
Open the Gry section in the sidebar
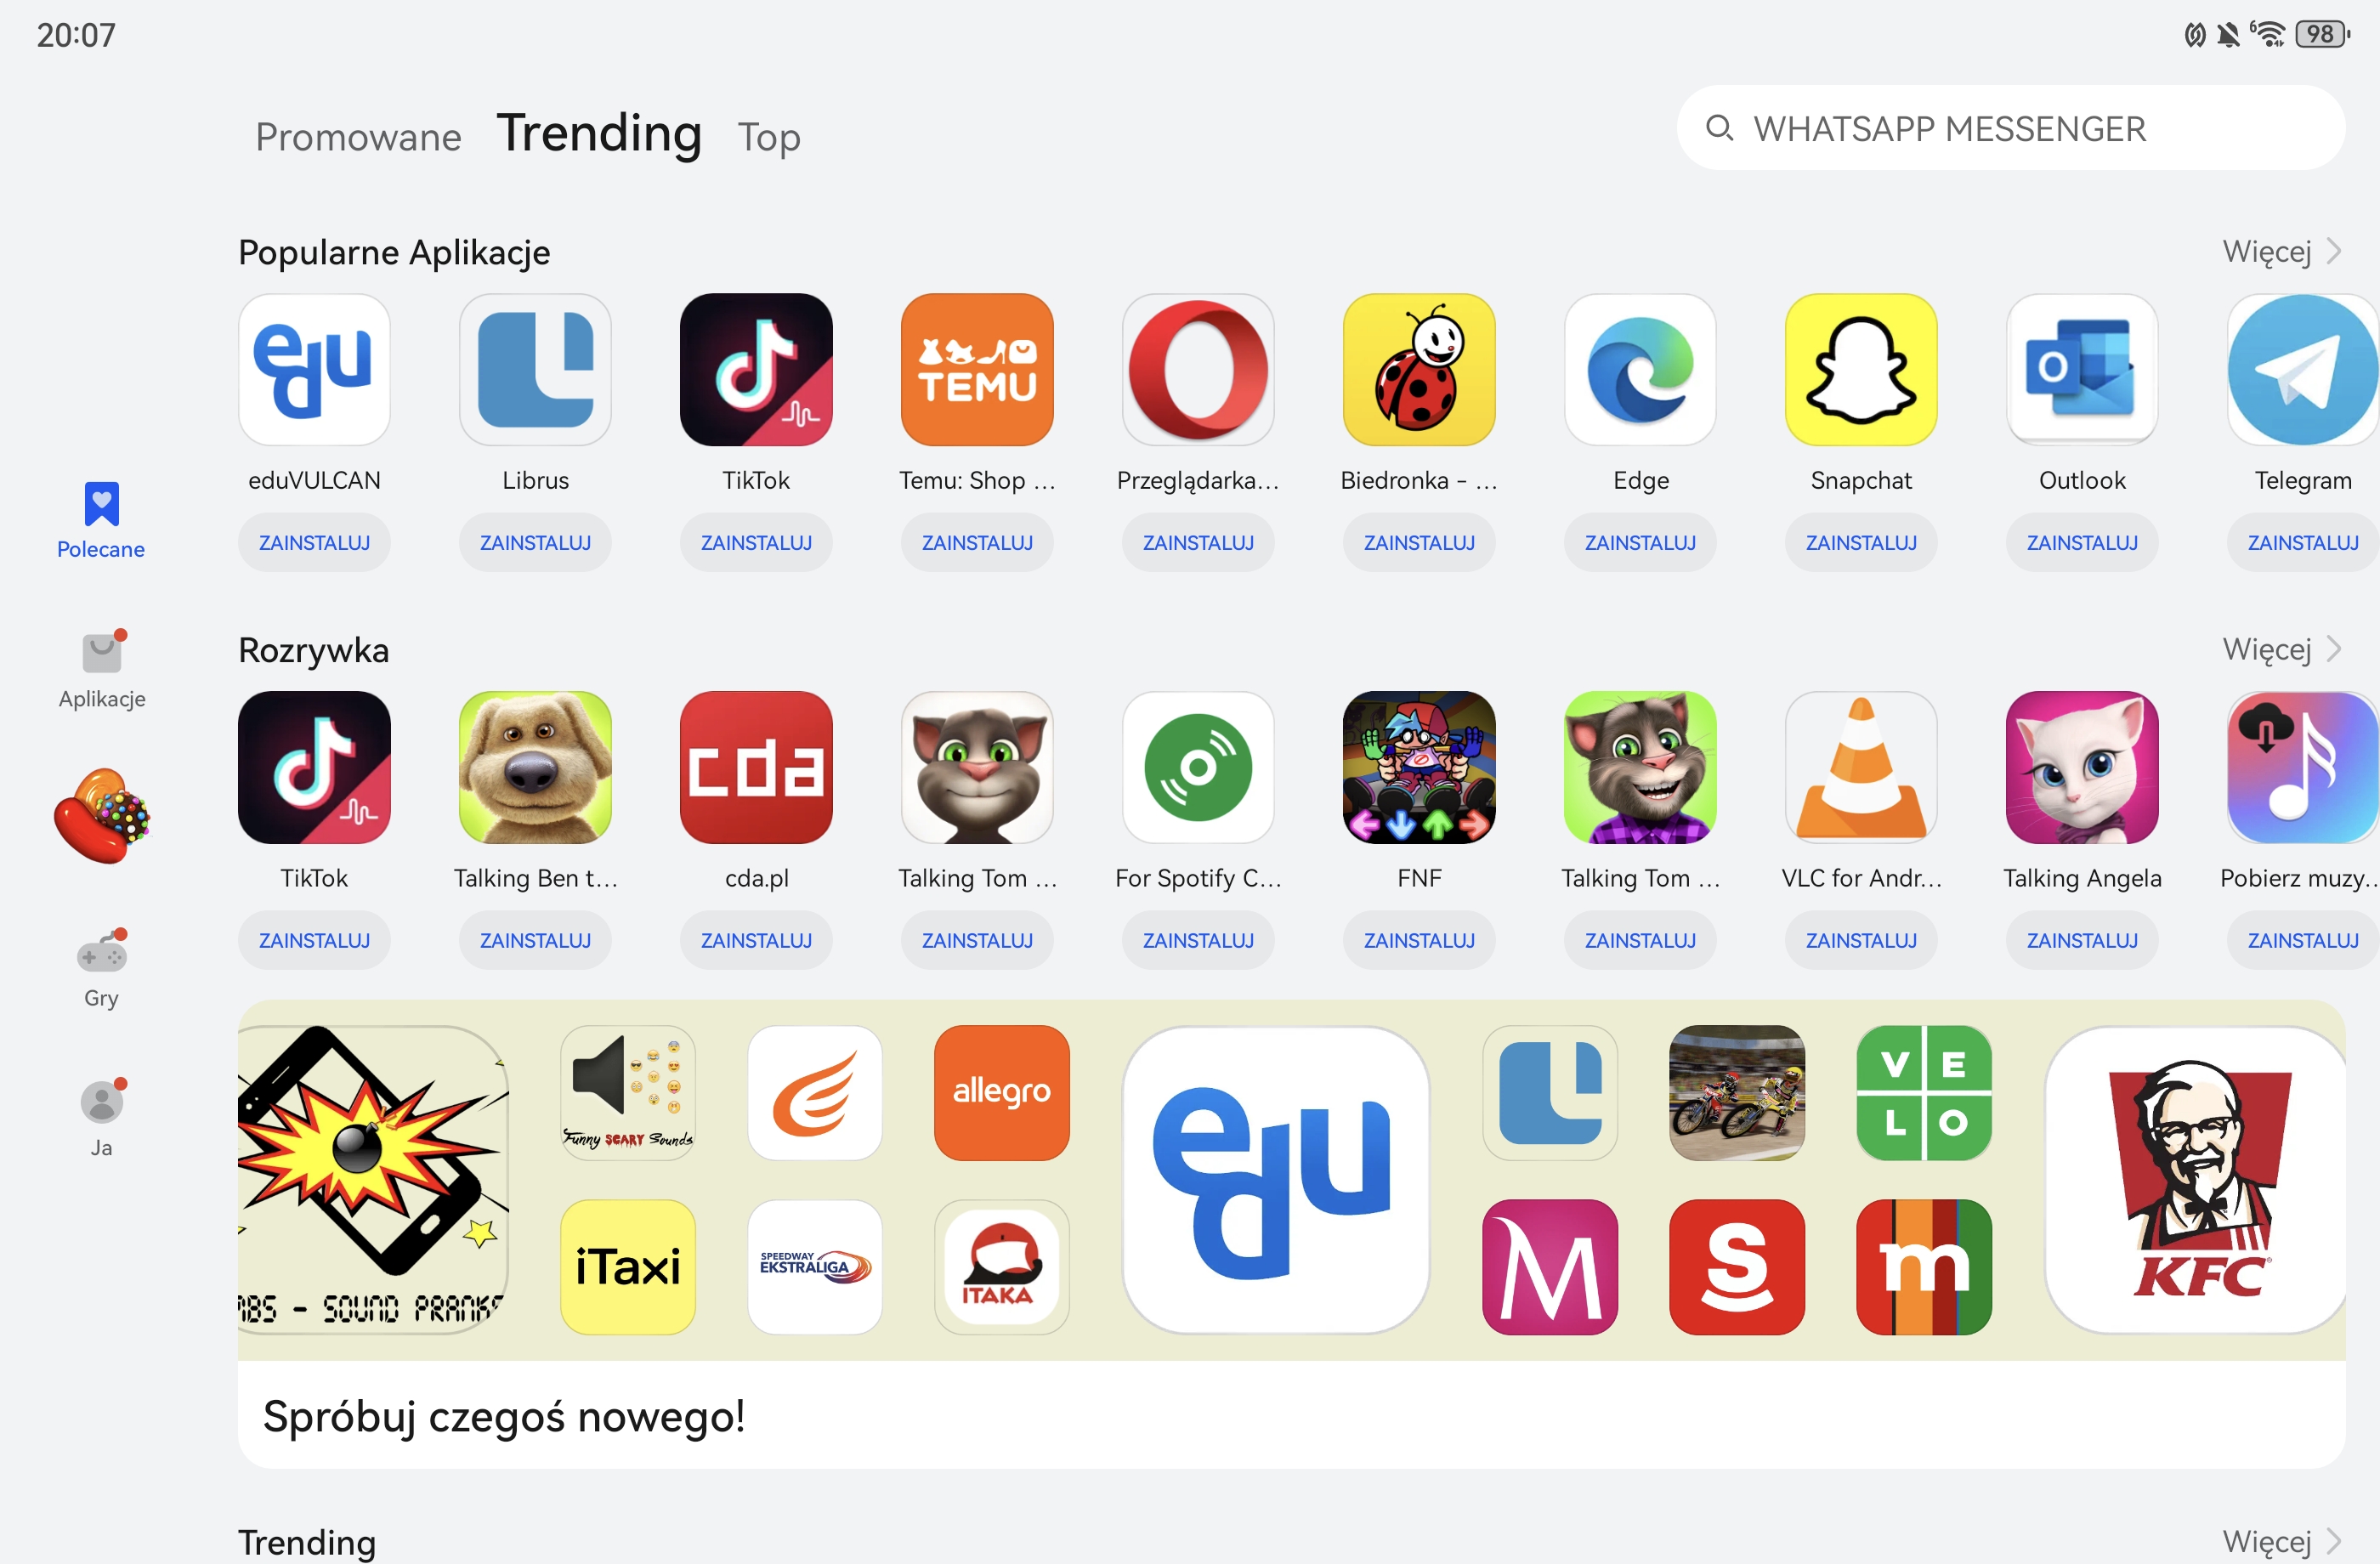point(101,969)
